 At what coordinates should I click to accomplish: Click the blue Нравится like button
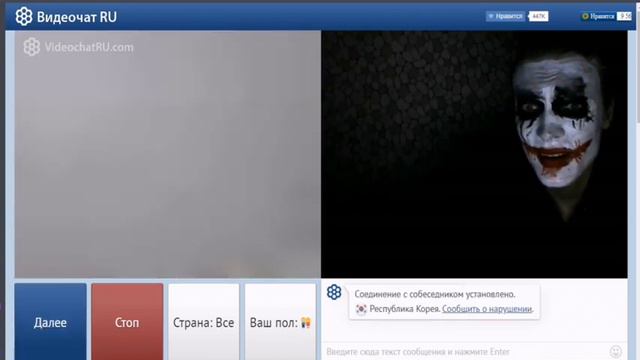505,16
